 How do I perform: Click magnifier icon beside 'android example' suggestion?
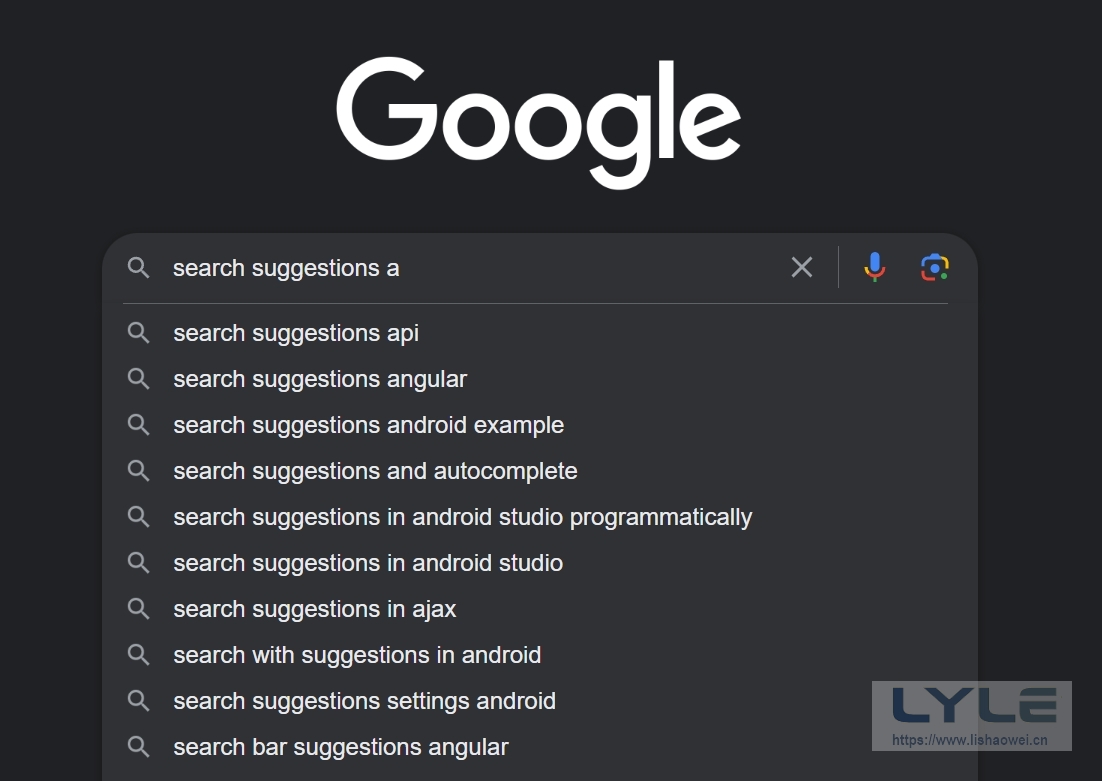pos(138,425)
